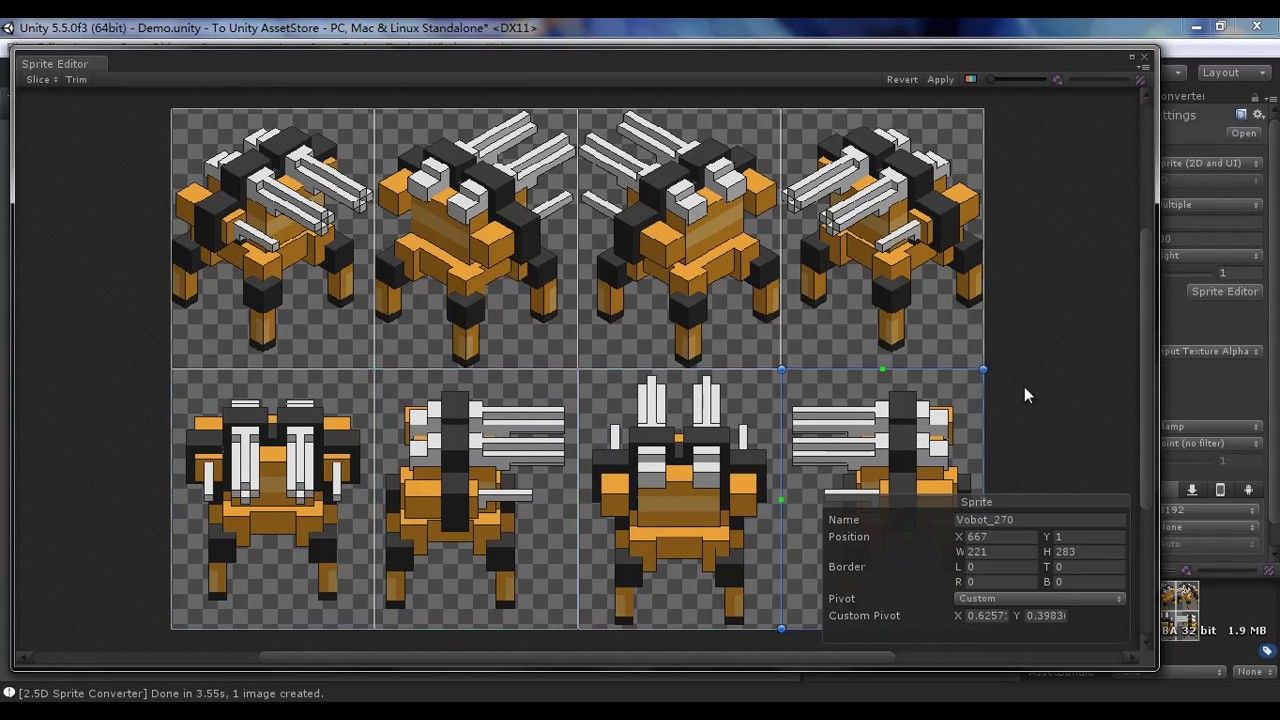This screenshot has height=720, width=1280.
Task: Toggle RGB/alpha color view in Sprite Editor
Action: point(970,79)
